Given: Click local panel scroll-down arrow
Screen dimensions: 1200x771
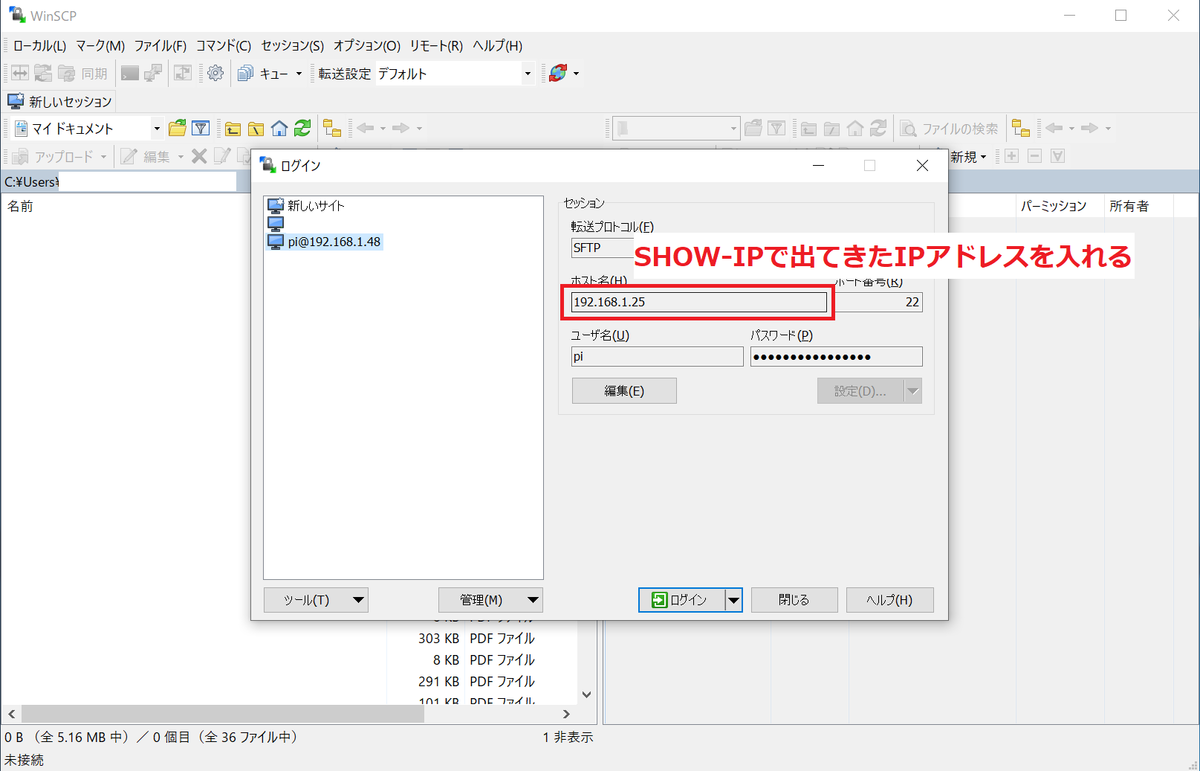Looking at the screenshot, I should pos(587,694).
